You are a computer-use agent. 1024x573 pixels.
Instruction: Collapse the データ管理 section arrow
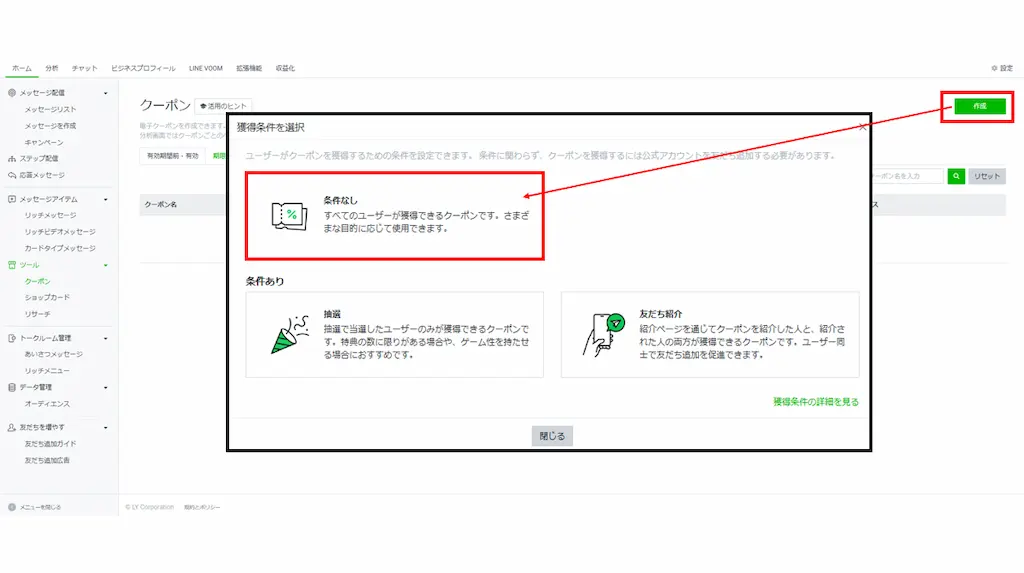click(106, 387)
